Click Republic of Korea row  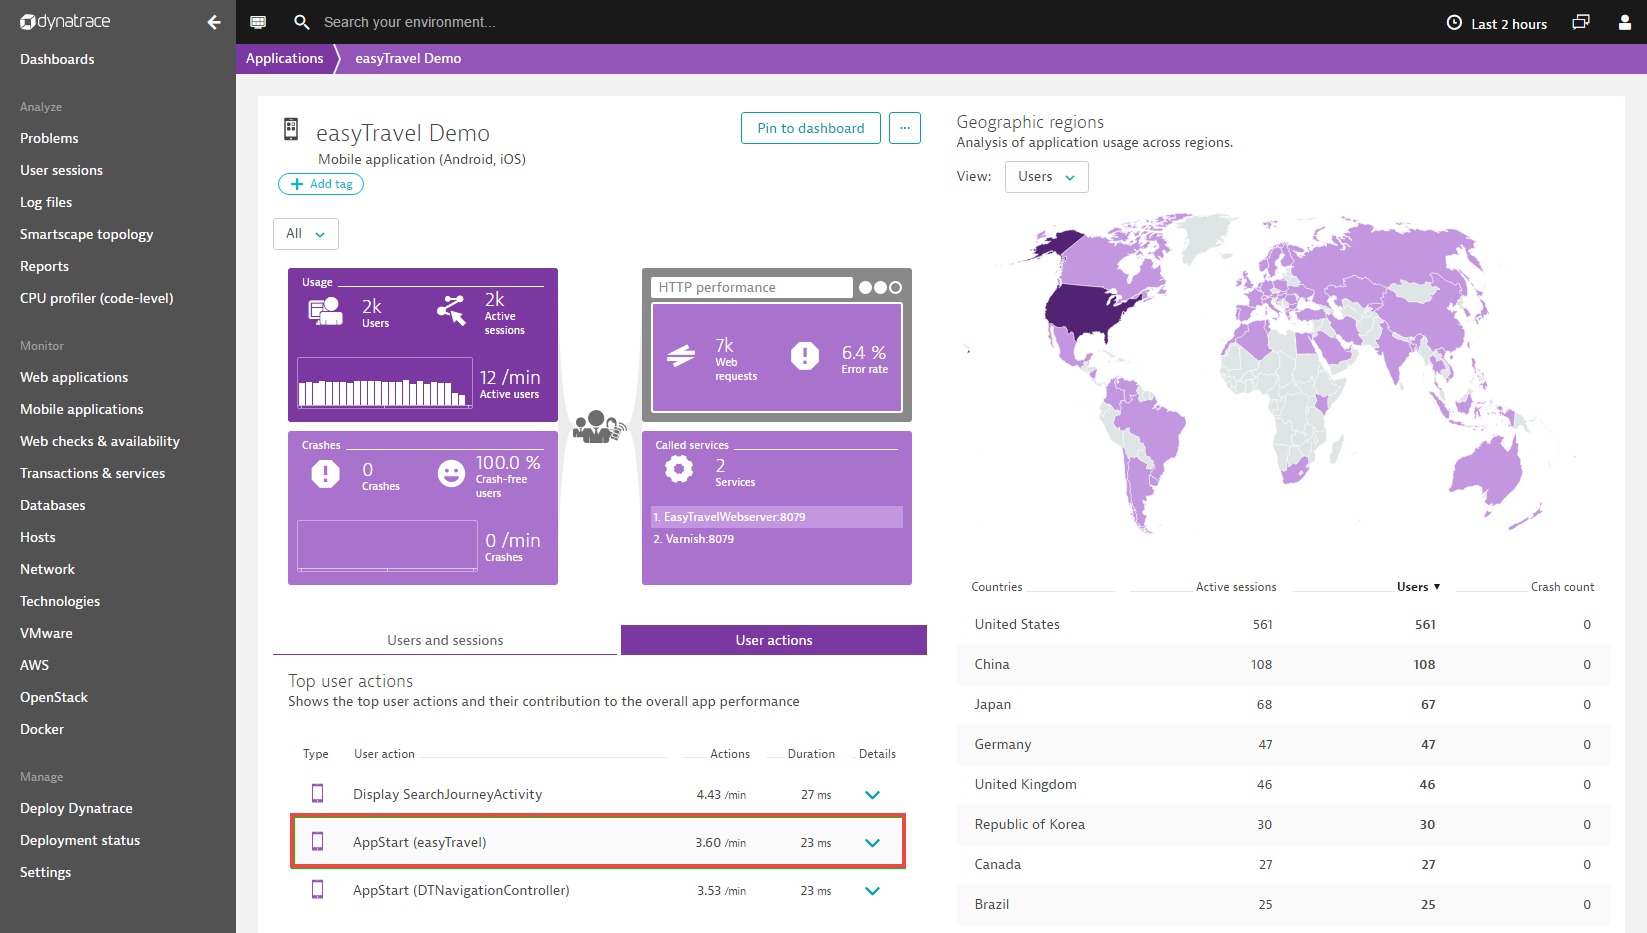pos(1283,824)
